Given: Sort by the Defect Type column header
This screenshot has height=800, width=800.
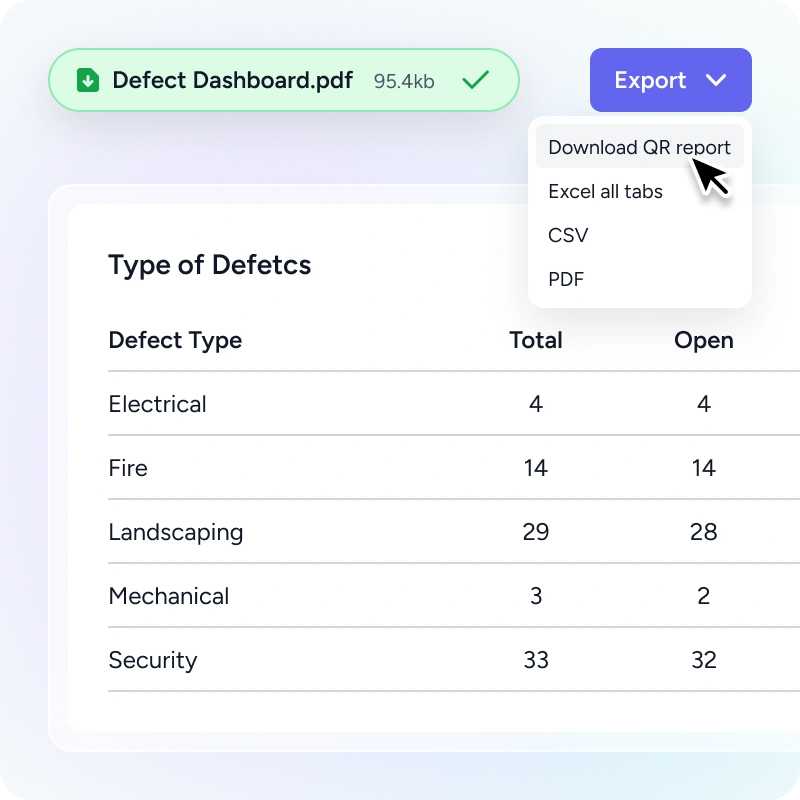Looking at the screenshot, I should tap(175, 341).
